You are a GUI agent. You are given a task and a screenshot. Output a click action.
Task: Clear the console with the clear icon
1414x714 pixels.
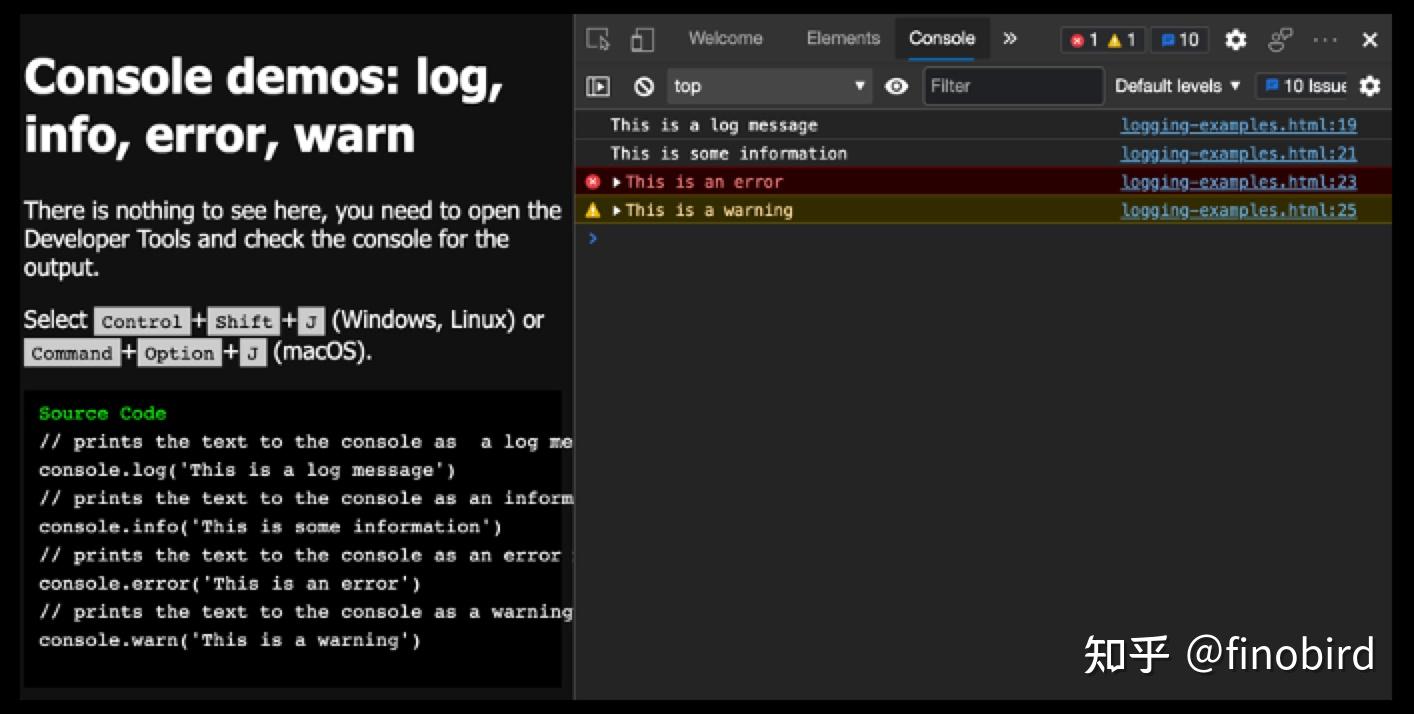pos(645,86)
